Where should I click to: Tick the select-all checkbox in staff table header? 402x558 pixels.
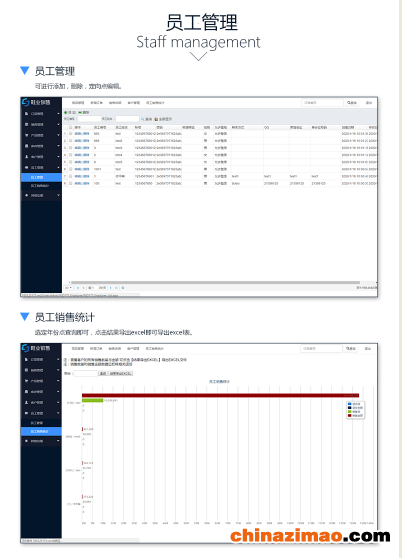(x=70, y=127)
